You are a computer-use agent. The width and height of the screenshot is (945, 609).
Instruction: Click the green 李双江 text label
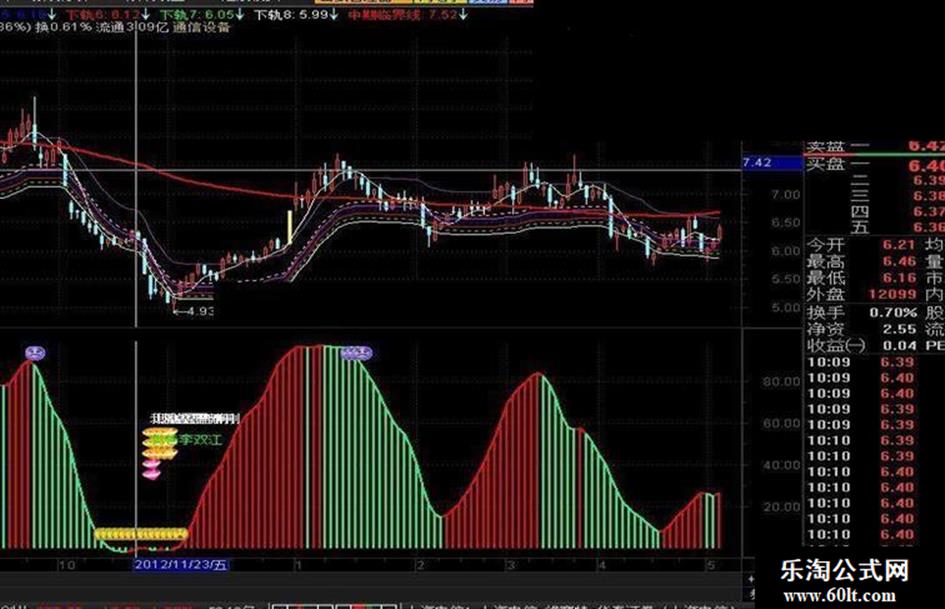pos(200,440)
